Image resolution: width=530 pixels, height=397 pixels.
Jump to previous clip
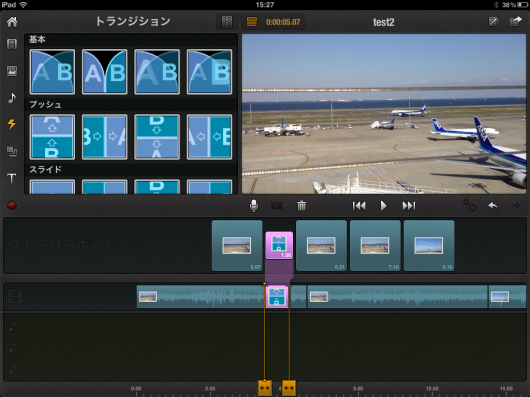pos(359,206)
